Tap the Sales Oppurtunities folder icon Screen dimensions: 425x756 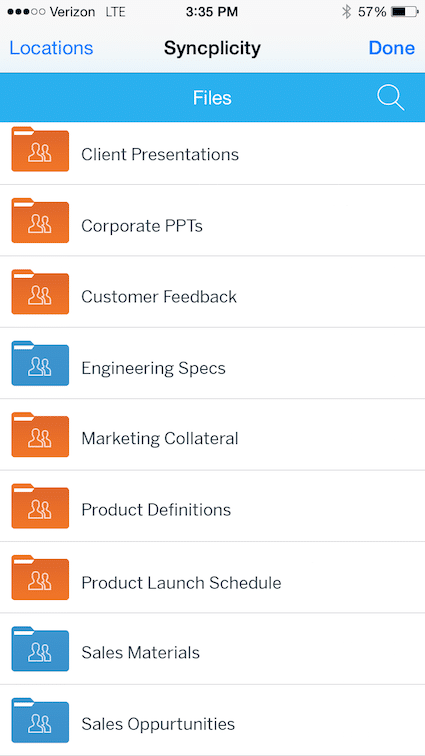[40, 720]
